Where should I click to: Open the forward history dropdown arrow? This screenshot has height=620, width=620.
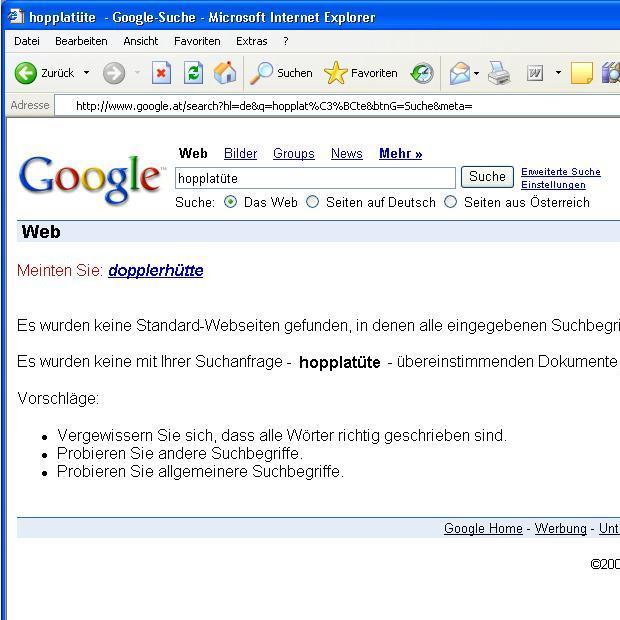point(137,73)
